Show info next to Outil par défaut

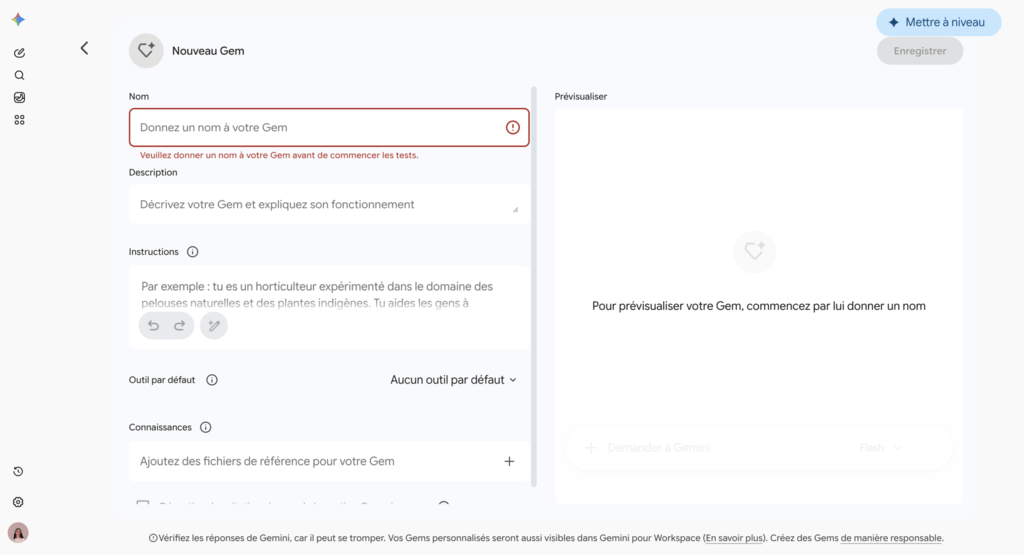tap(212, 380)
